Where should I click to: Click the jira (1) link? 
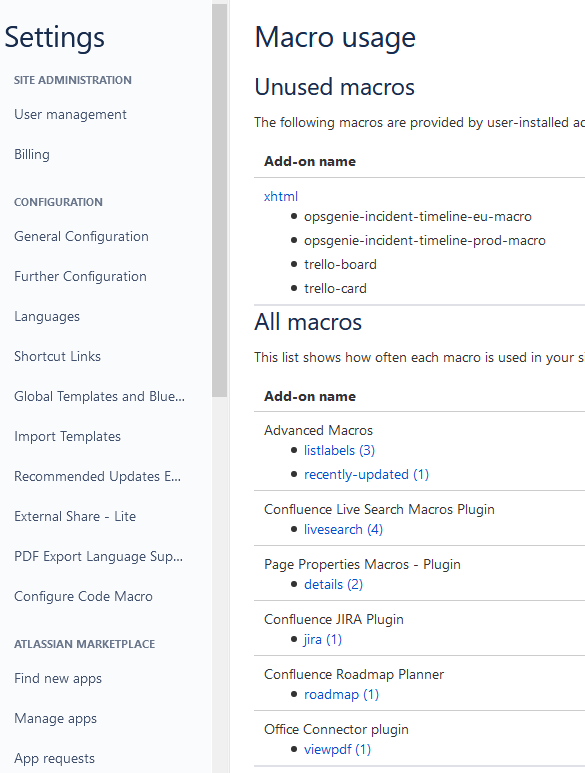(x=323, y=639)
